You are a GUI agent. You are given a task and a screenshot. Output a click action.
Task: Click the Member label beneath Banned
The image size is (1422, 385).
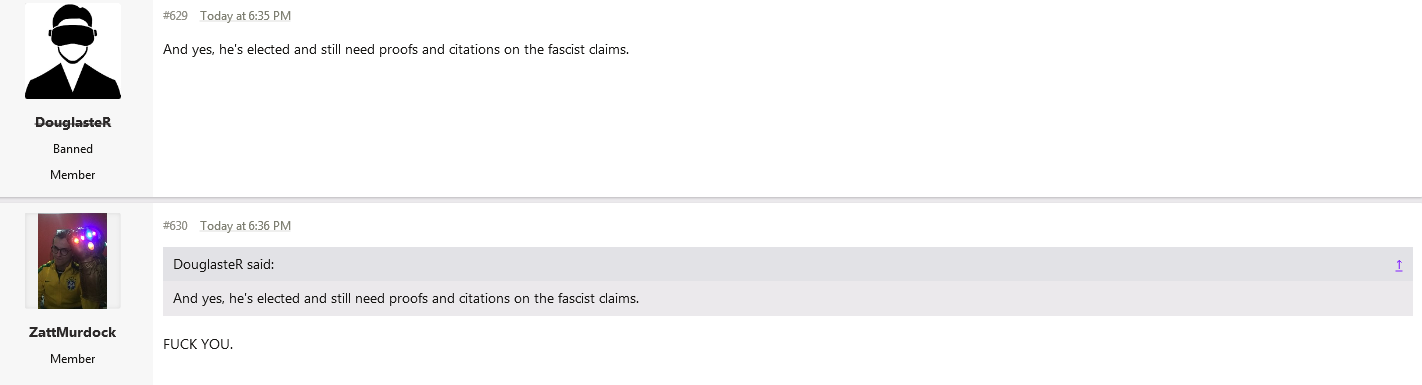[73, 175]
